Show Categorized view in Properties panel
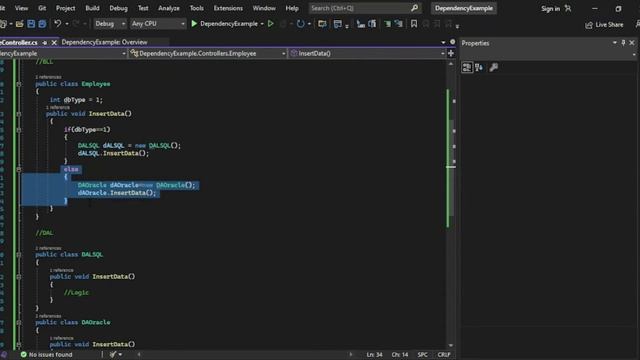Image resolution: width=640 pixels, height=360 pixels. (x=467, y=67)
